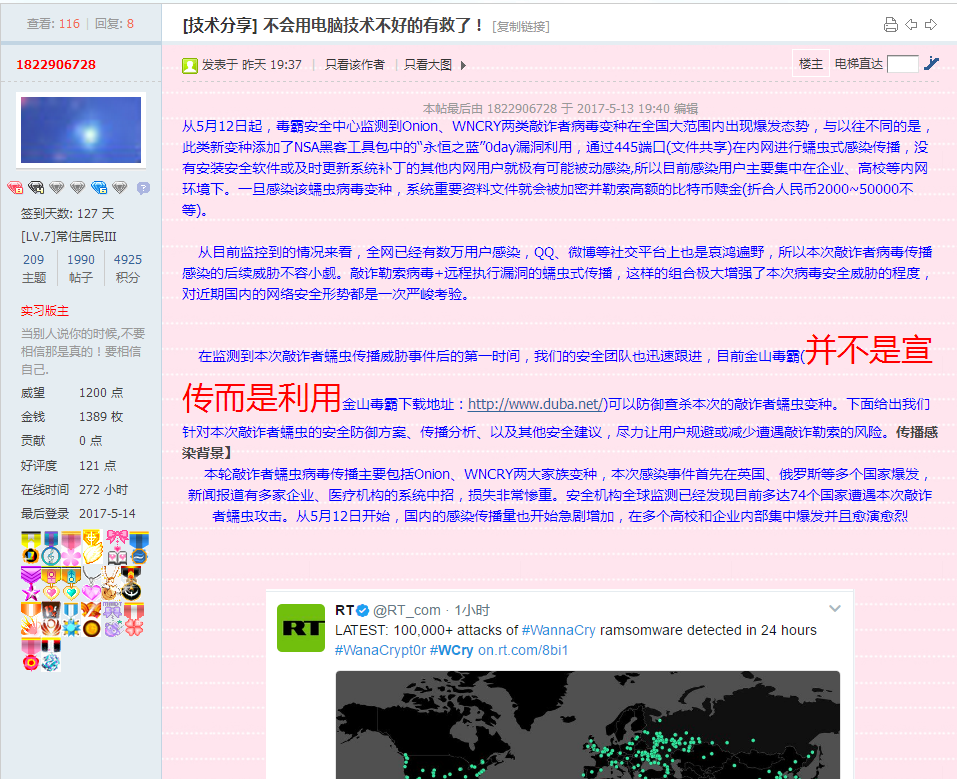Click the print post icon
The height and width of the screenshot is (779, 957).
[891, 25]
